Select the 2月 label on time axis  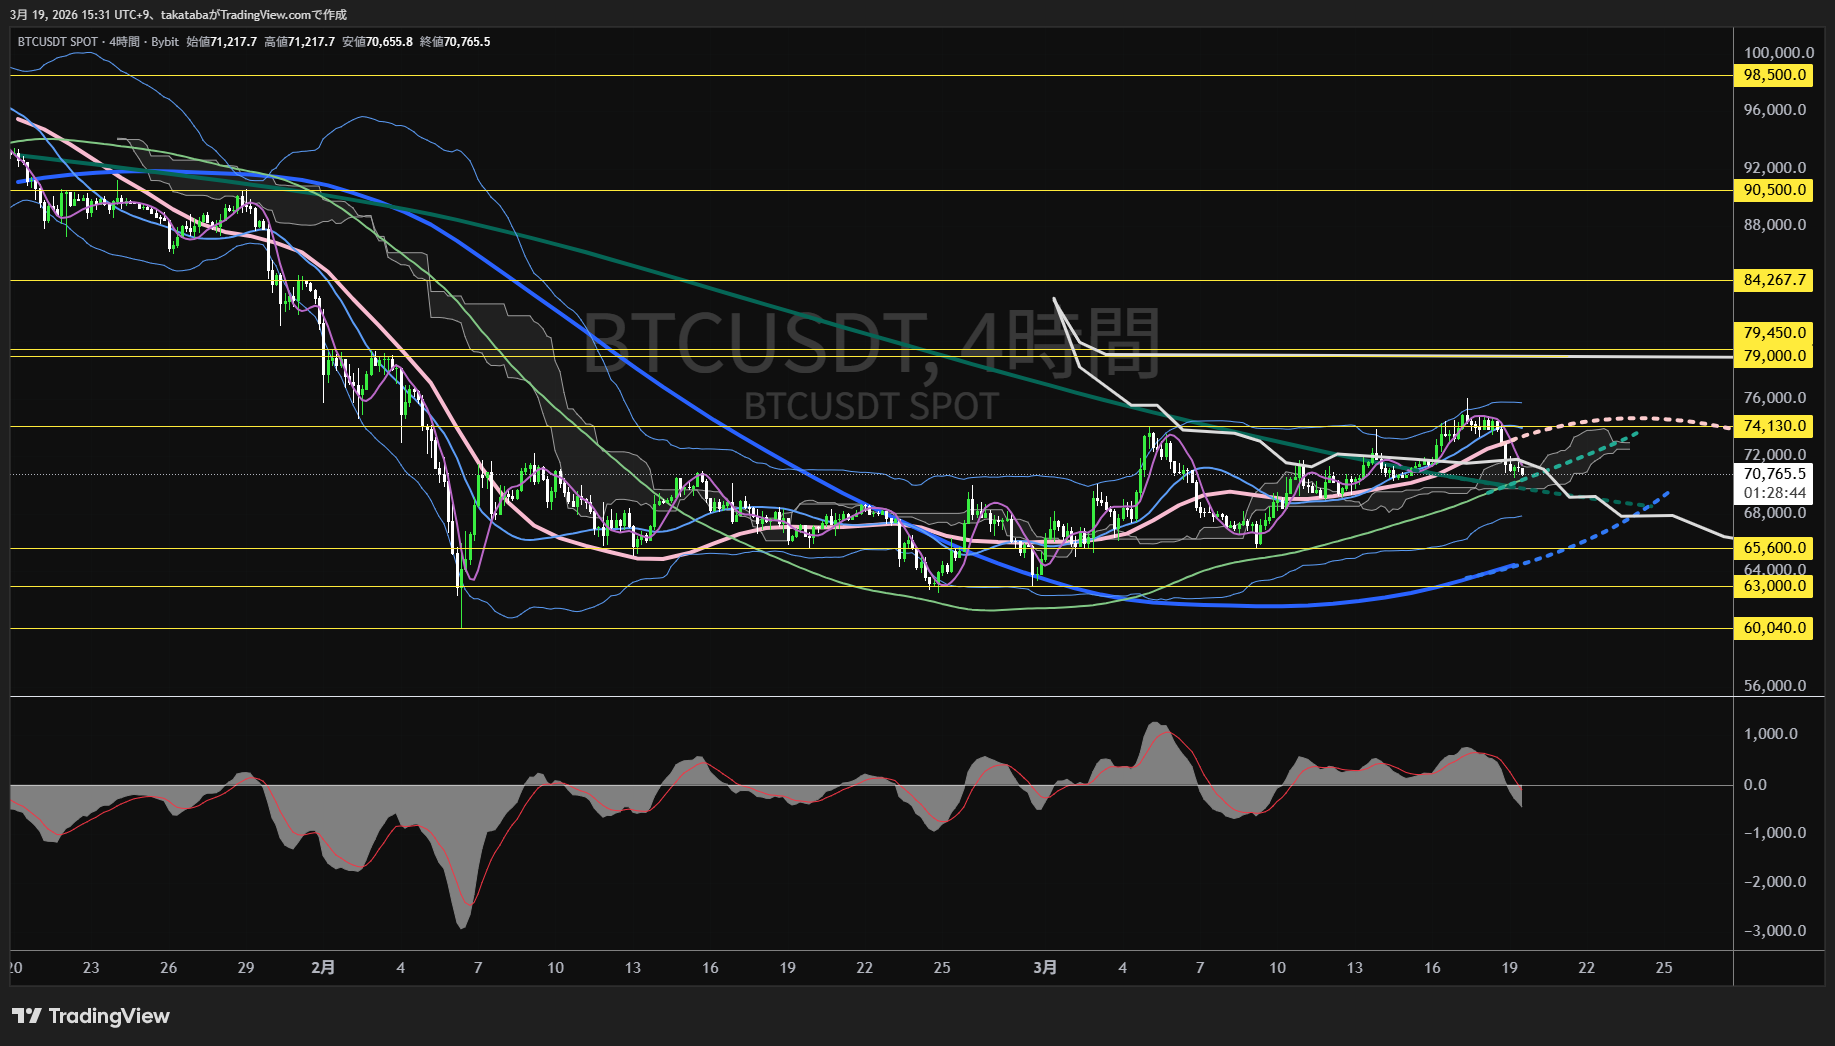(324, 967)
